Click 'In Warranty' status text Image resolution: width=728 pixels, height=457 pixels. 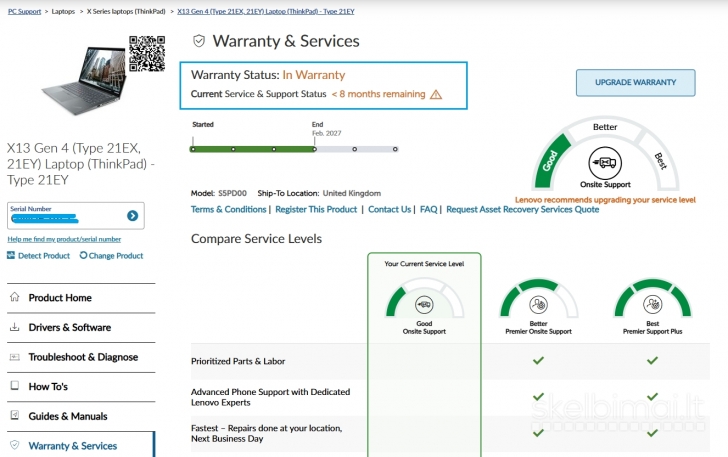click(x=314, y=75)
